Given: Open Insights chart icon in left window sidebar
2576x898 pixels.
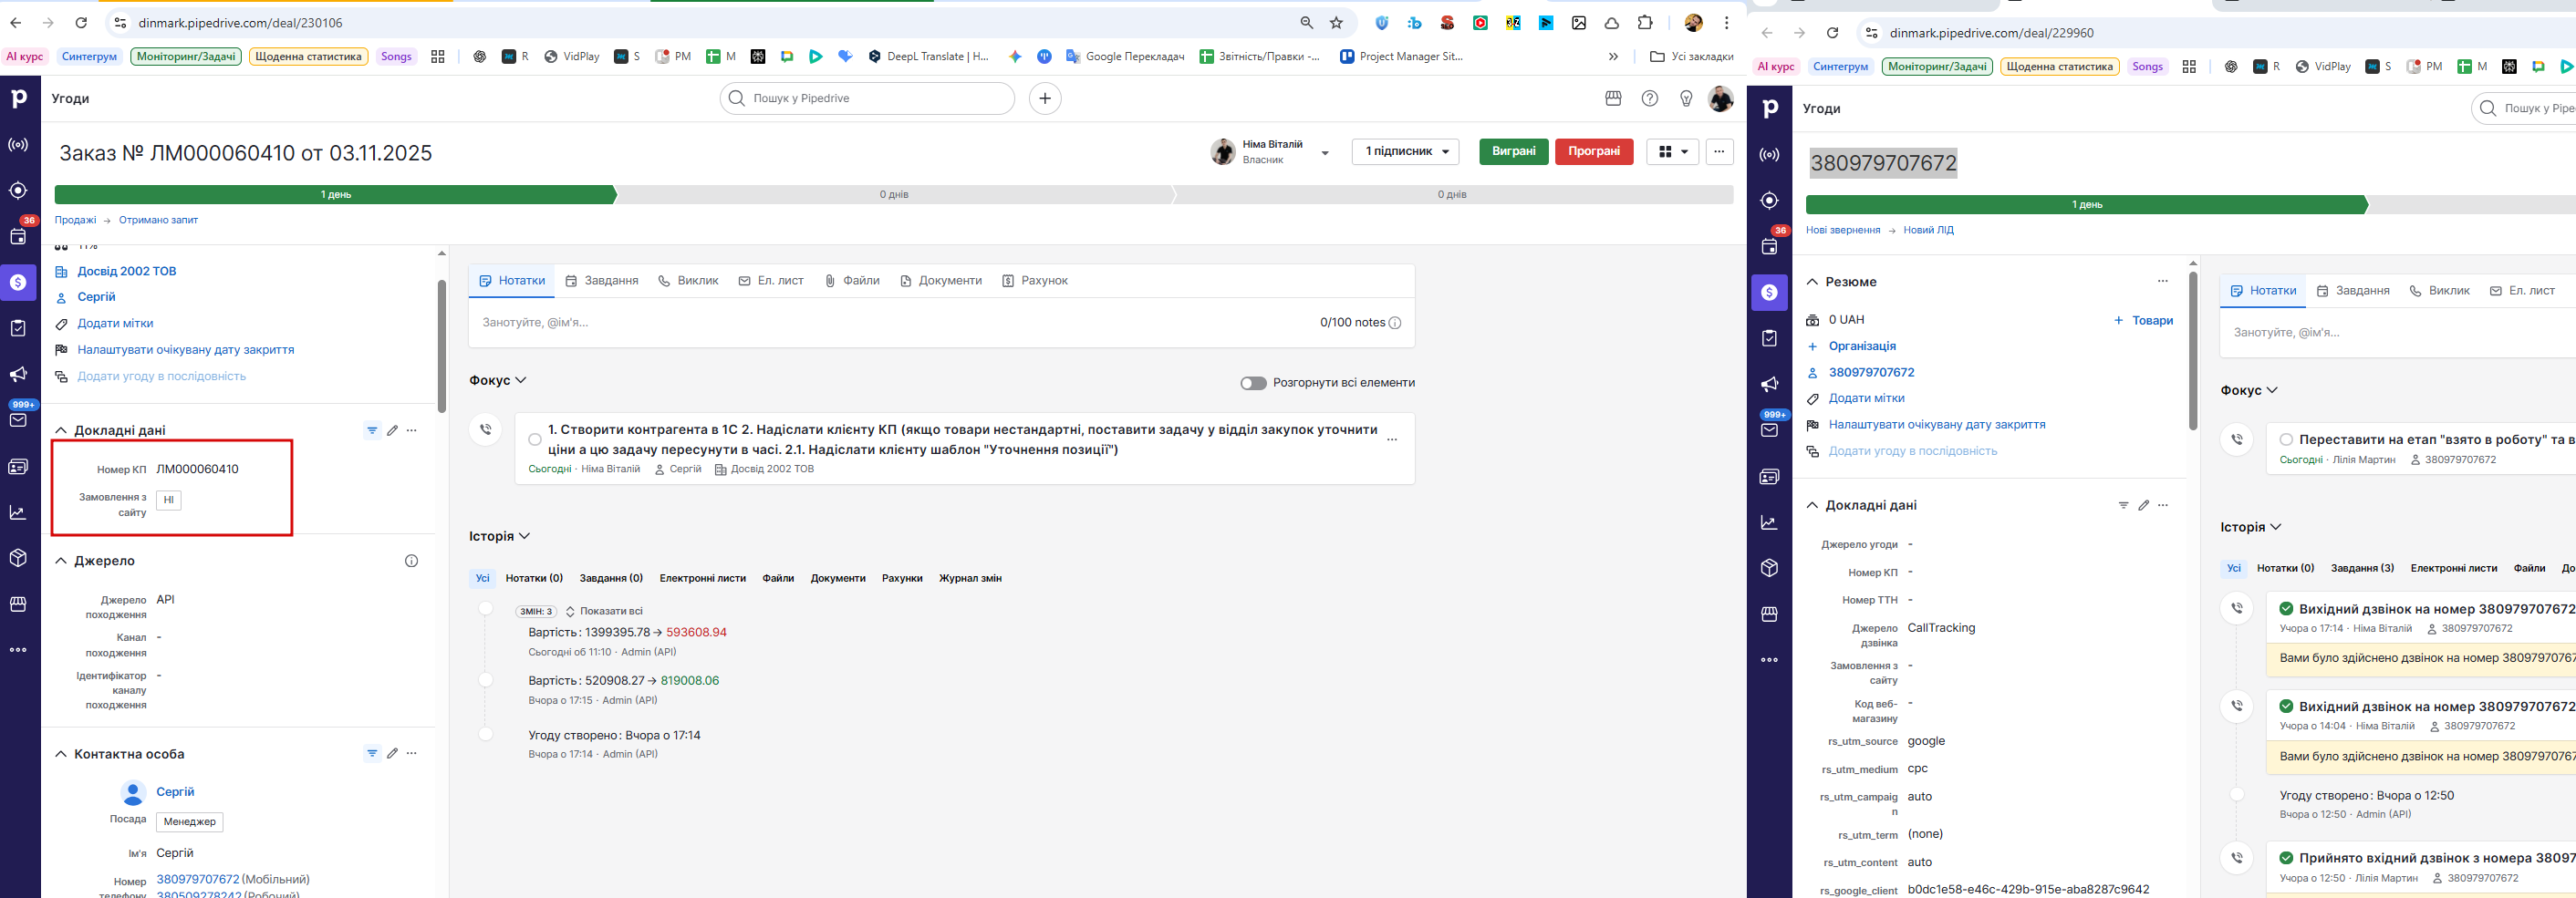Looking at the screenshot, I should (x=18, y=512).
